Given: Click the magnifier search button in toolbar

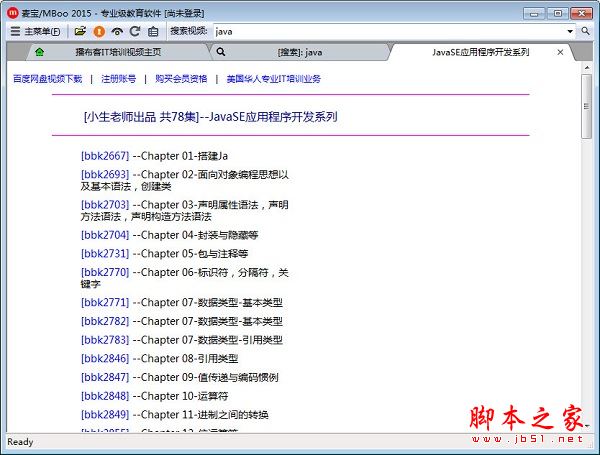Looking at the screenshot, I should [585, 31].
